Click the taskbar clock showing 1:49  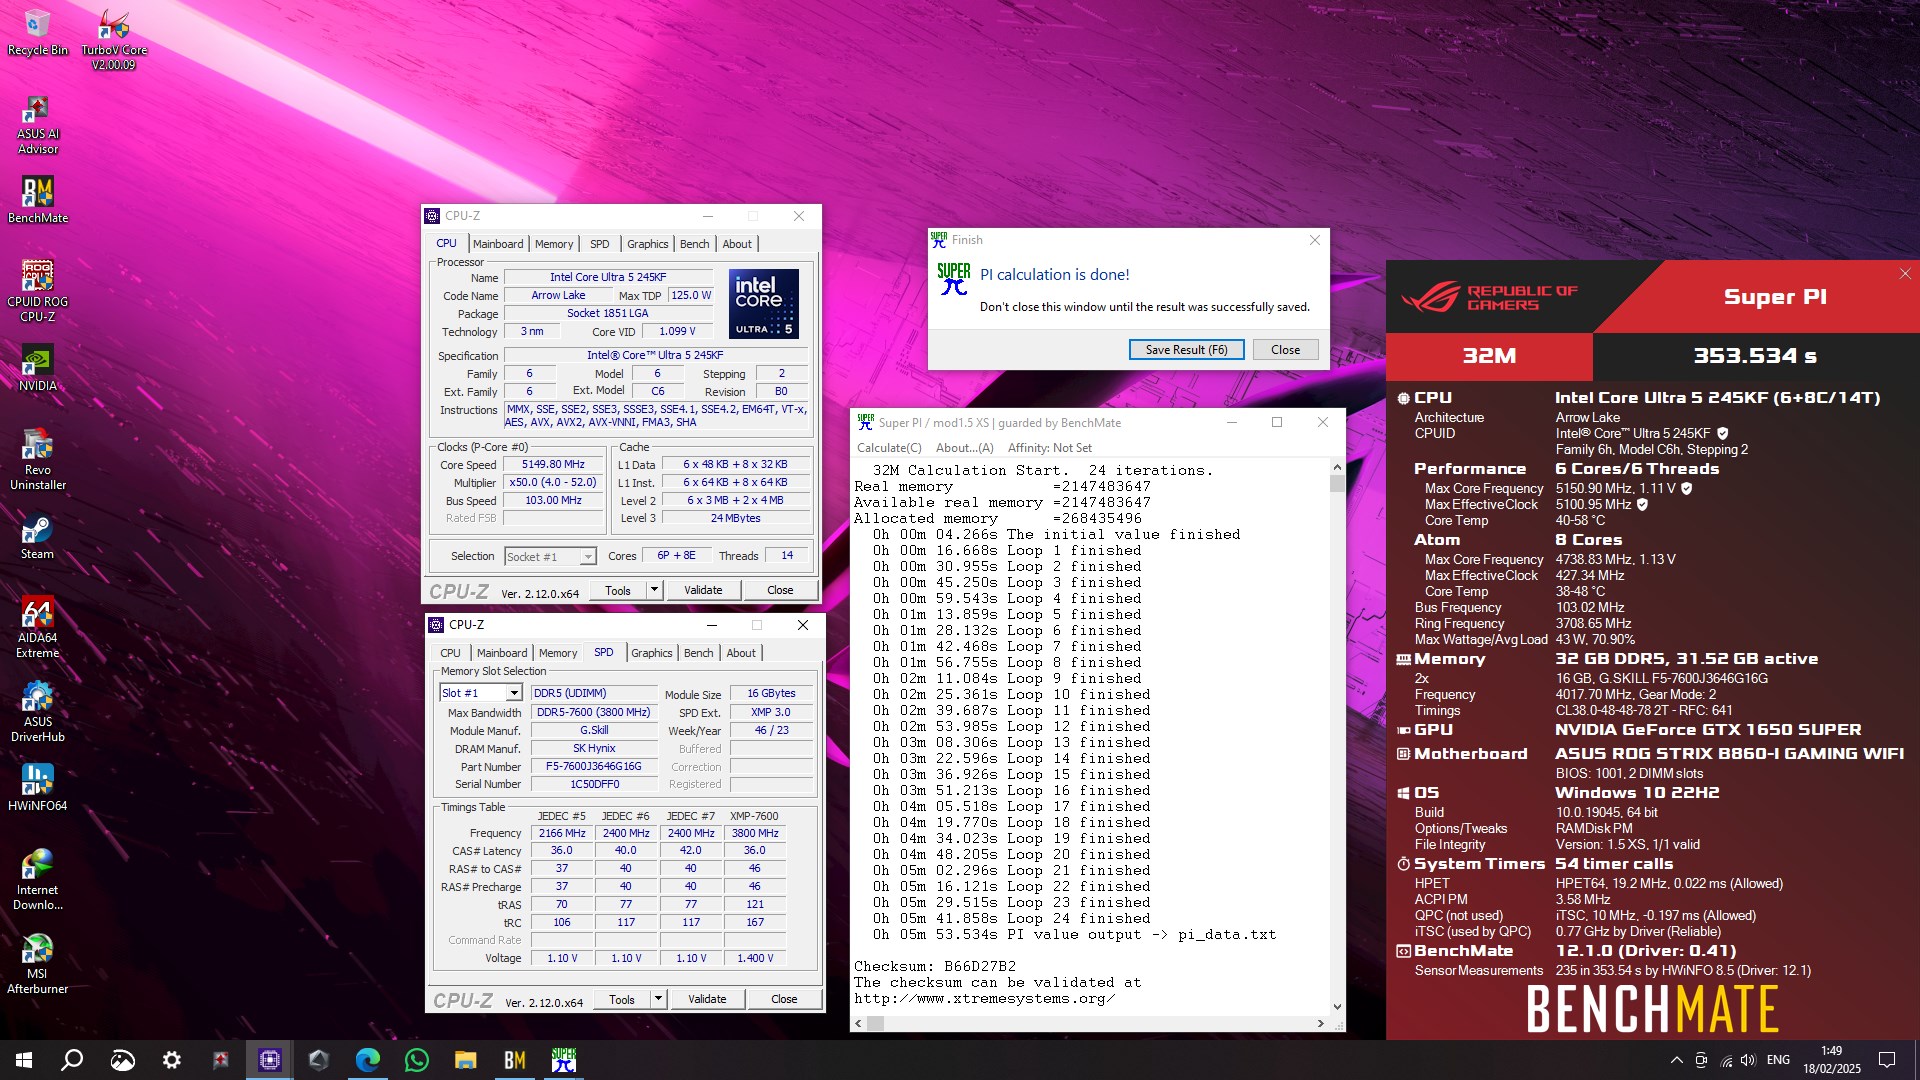[x=1831, y=1060]
